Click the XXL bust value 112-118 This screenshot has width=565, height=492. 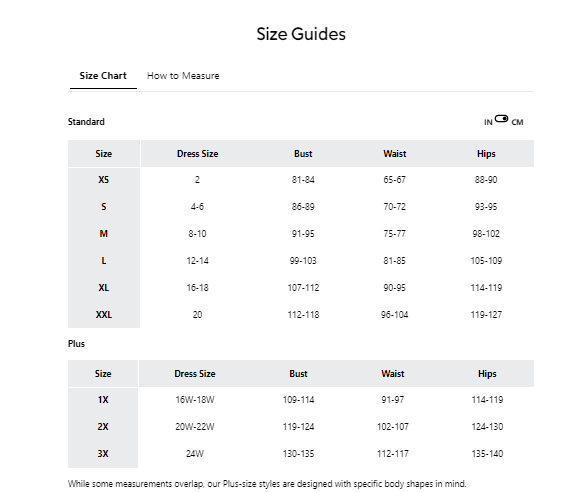tap(303, 315)
